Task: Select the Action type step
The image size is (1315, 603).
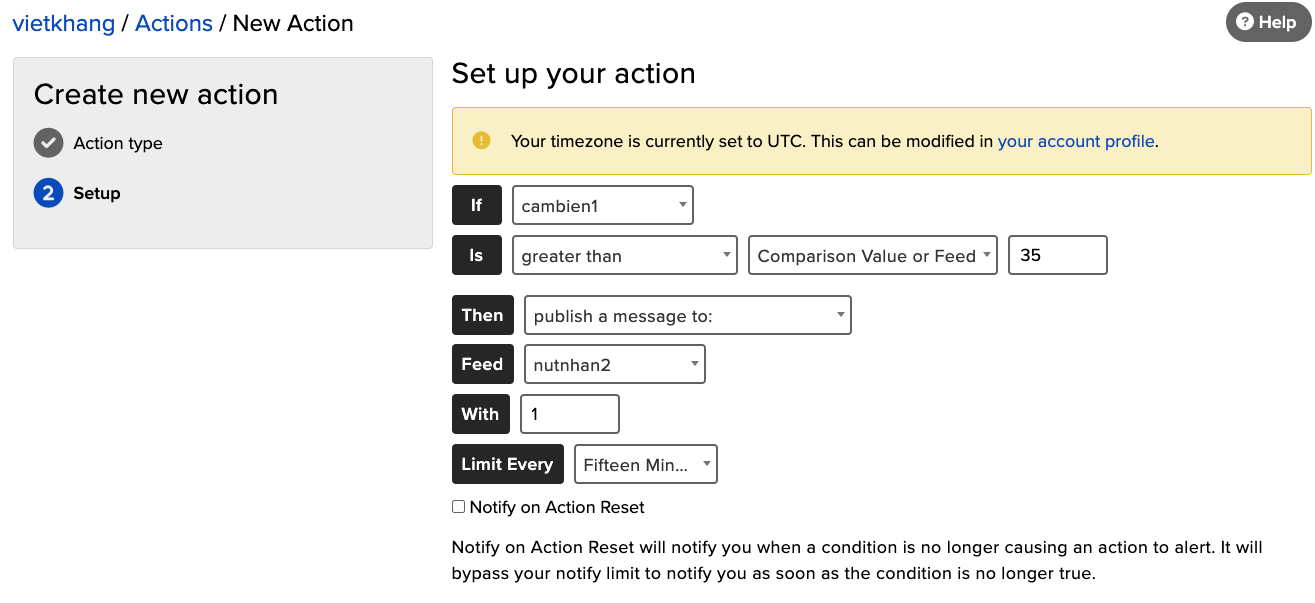Action: tap(118, 143)
